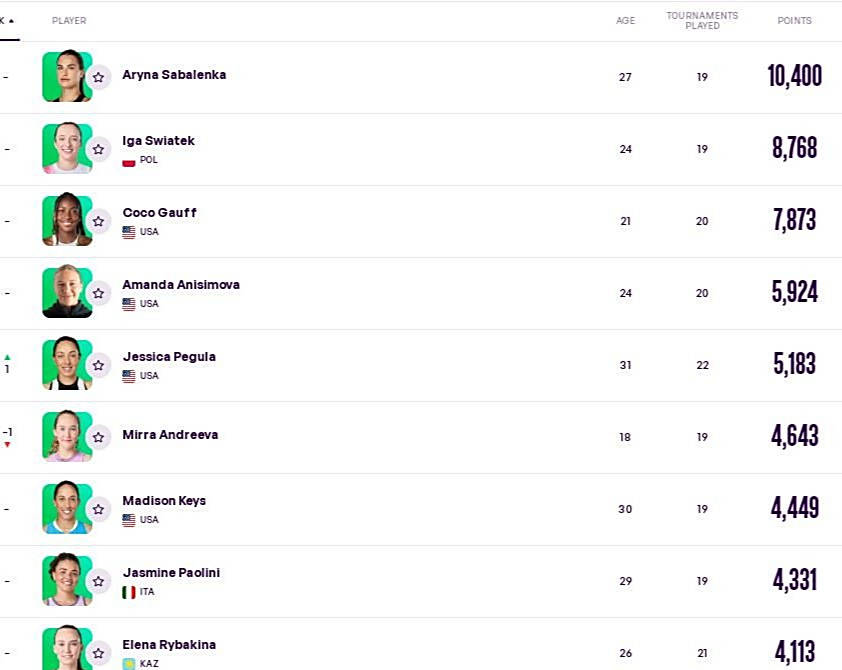The height and width of the screenshot is (670, 842).
Task: Open Iga Swiatek's profile link
Action: [158, 141]
